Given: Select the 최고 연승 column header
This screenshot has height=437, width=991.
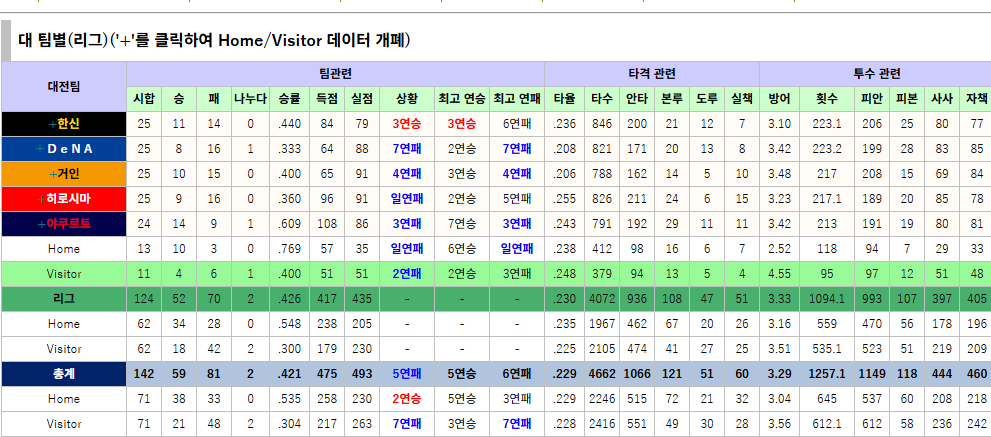Looking at the screenshot, I should tap(462, 99).
